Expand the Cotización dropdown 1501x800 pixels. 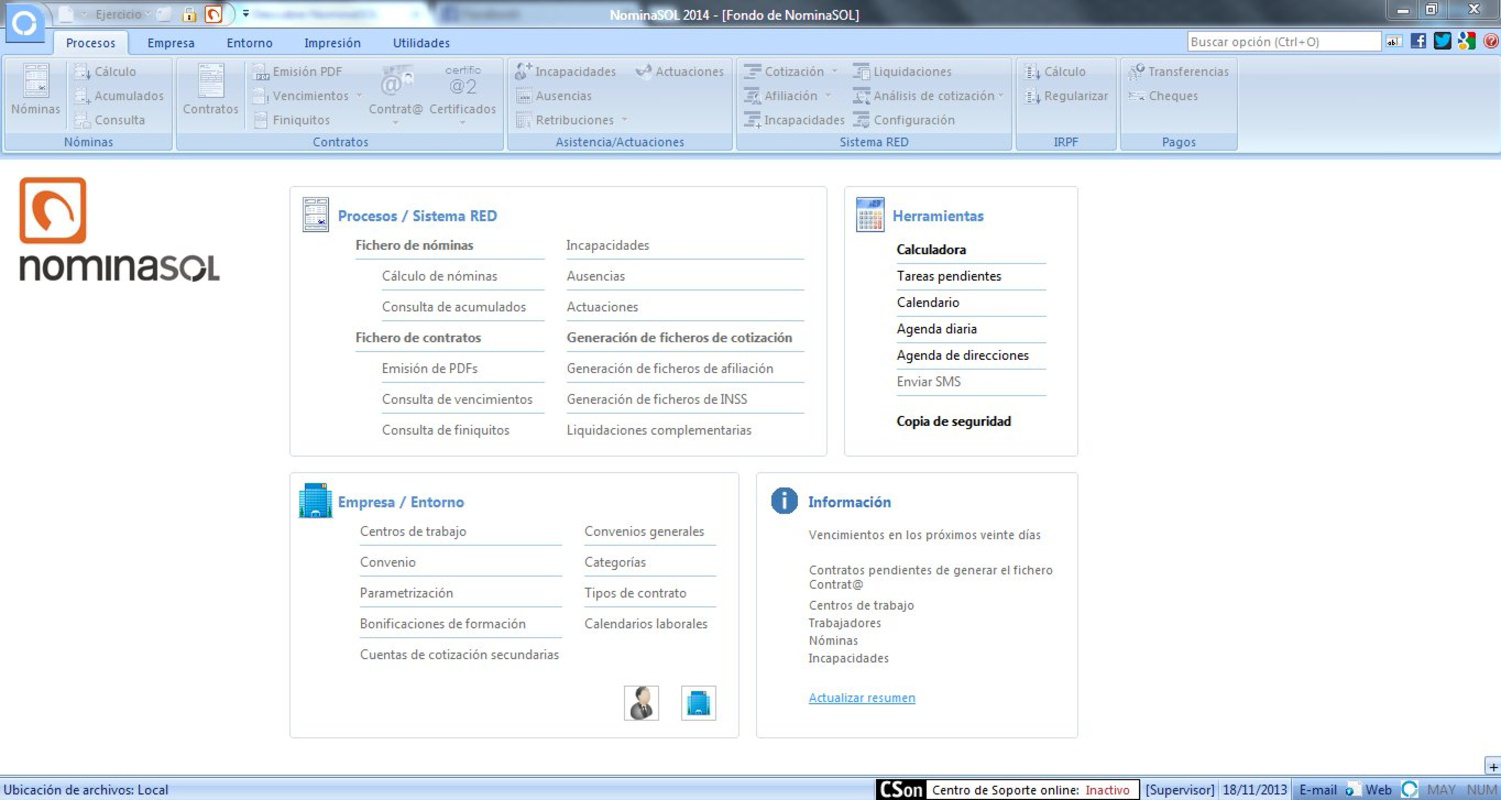[x=834, y=72]
